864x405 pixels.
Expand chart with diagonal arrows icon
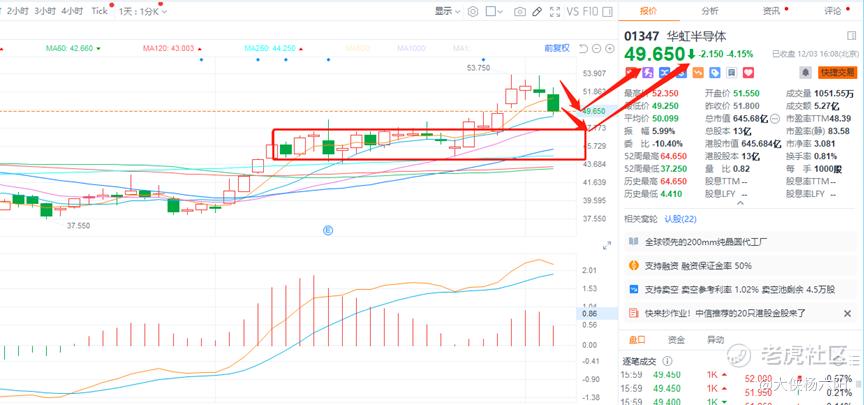point(607,245)
